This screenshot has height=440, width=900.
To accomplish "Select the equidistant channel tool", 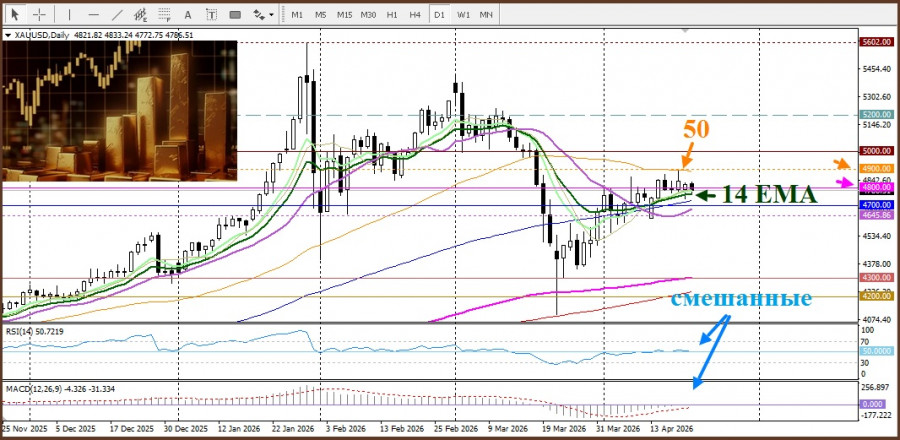I will pos(140,15).
